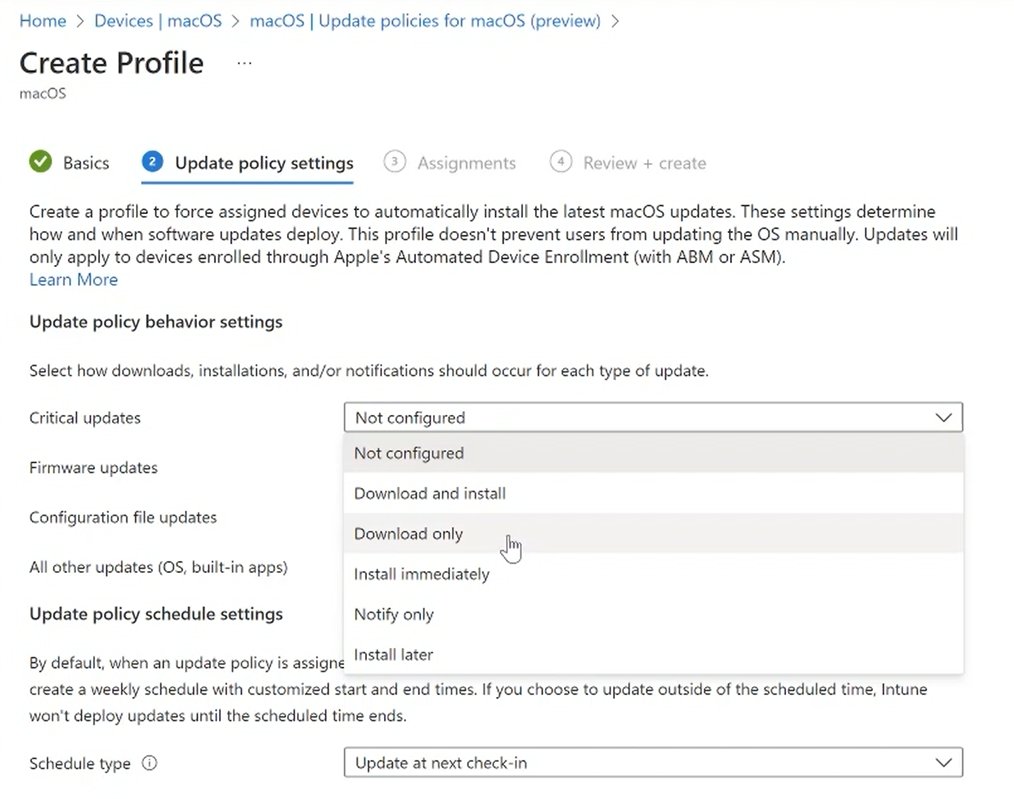Collapse the open updates dropdown list
This screenshot has height=799, width=1014.
pos(944,417)
